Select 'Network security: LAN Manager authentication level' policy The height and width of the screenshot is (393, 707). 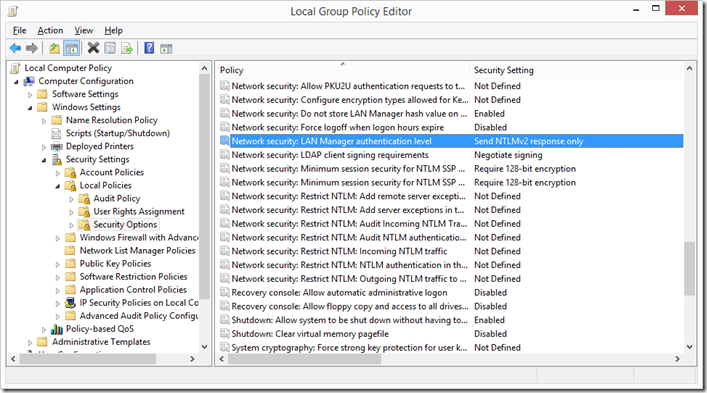point(451,141)
